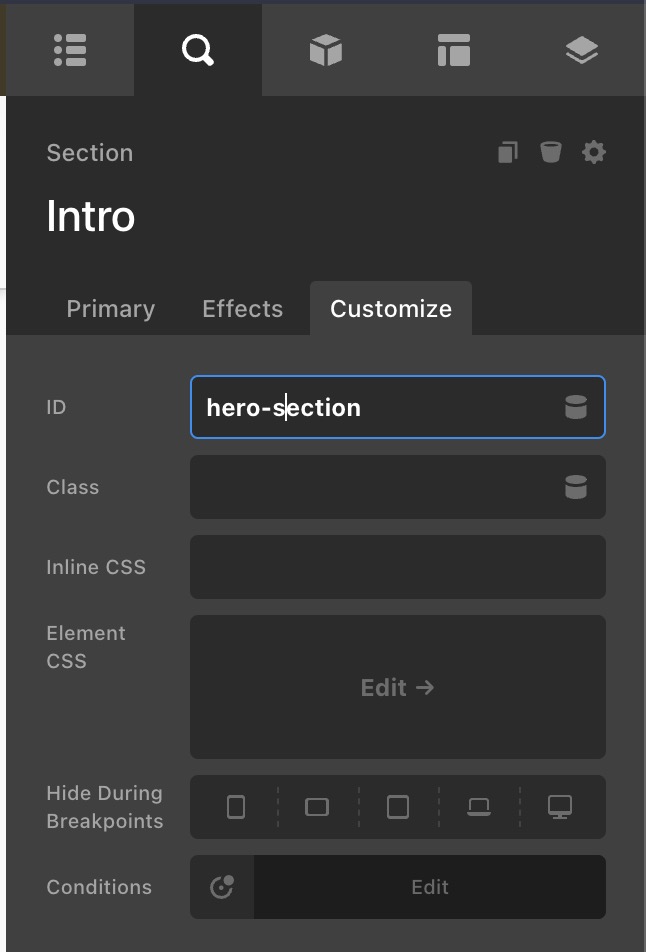Delete the Intro section with trash icon
This screenshot has height=952, width=646.
pos(551,153)
